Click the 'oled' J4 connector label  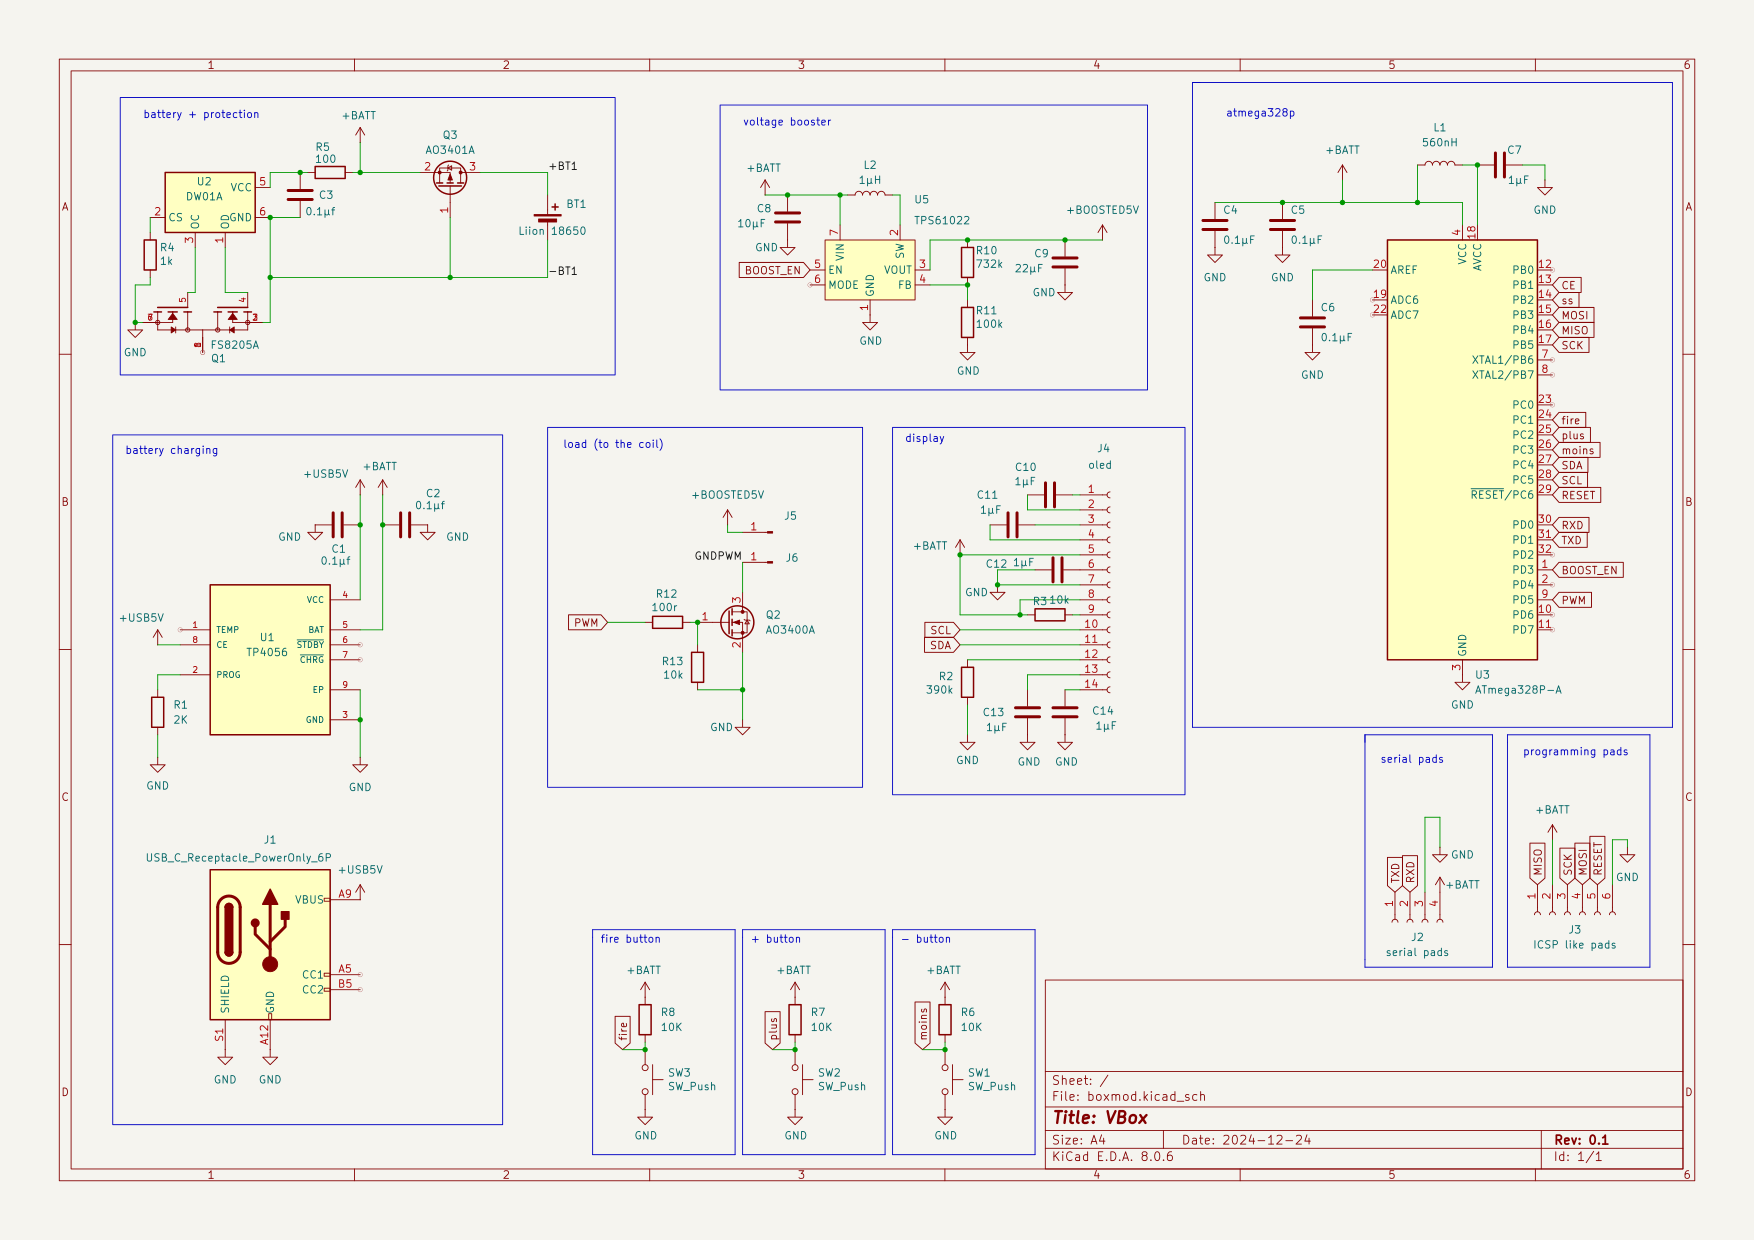click(x=1100, y=465)
